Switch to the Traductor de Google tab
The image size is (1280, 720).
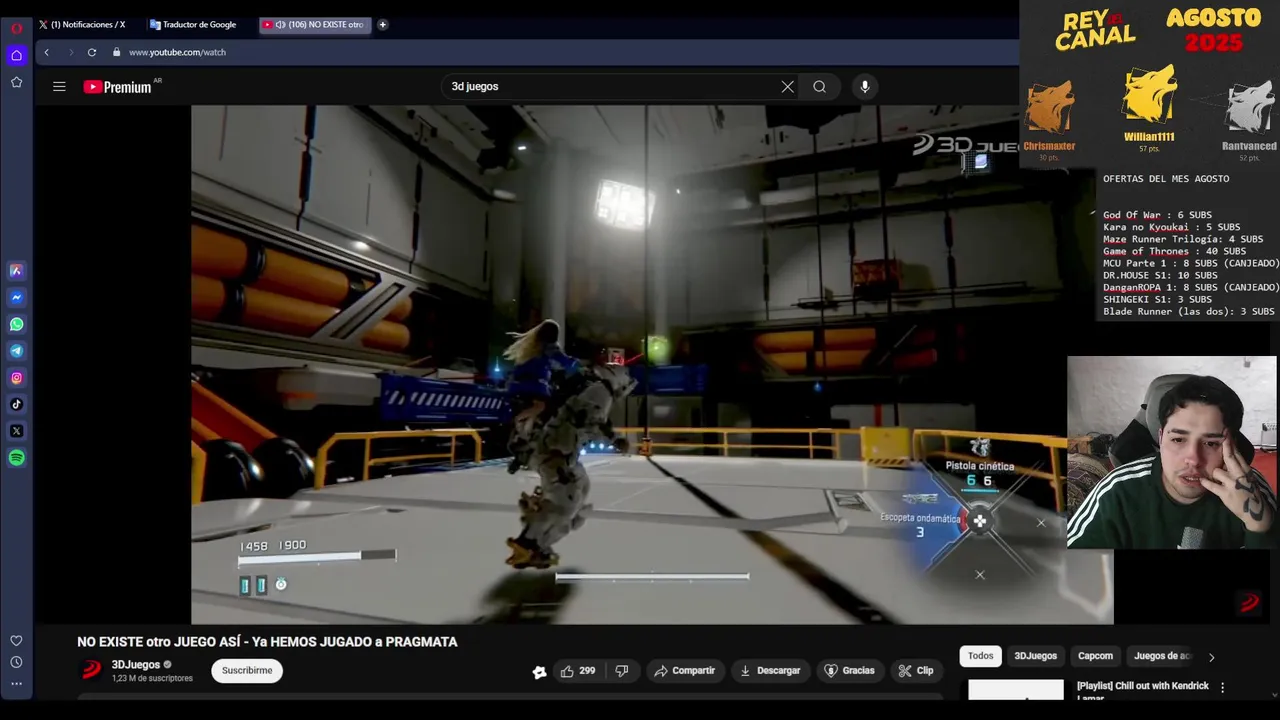coord(198,25)
